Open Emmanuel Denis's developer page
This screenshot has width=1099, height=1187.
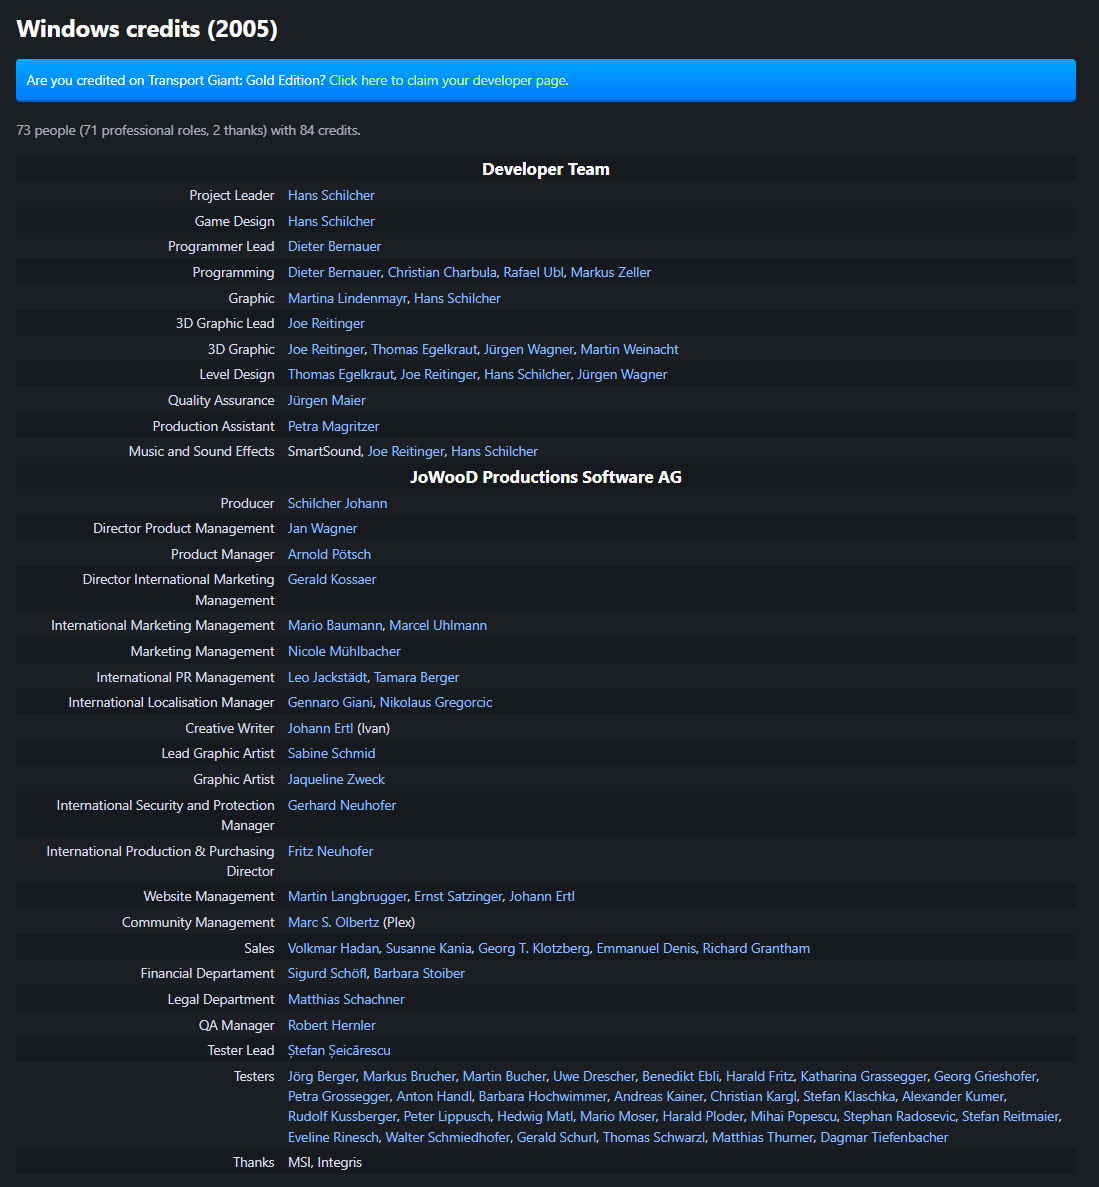[646, 949]
